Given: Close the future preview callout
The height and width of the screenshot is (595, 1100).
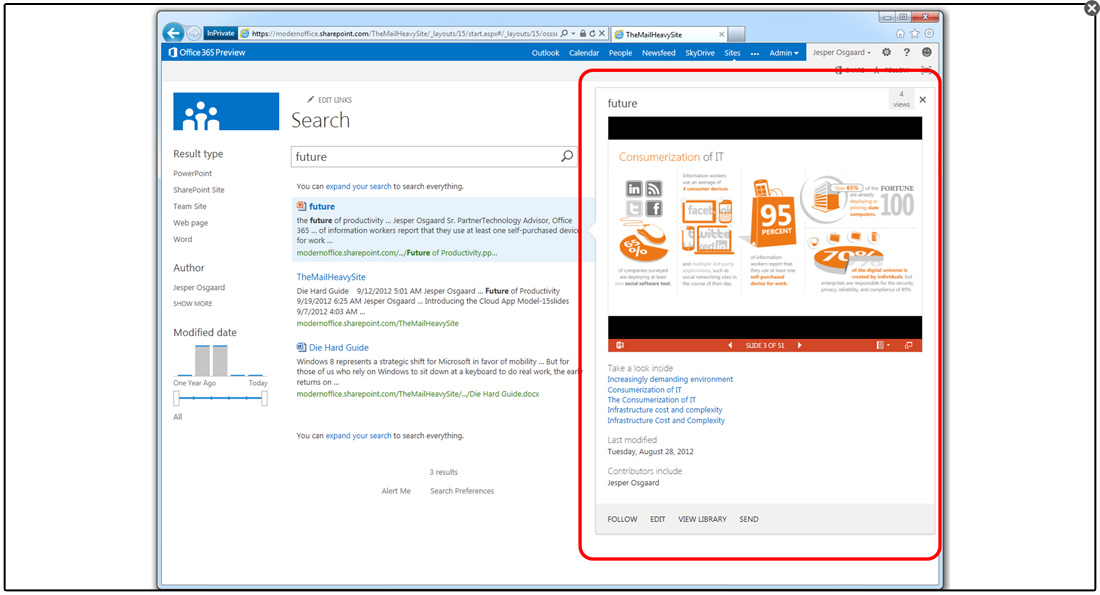Looking at the screenshot, I should coord(923,100).
